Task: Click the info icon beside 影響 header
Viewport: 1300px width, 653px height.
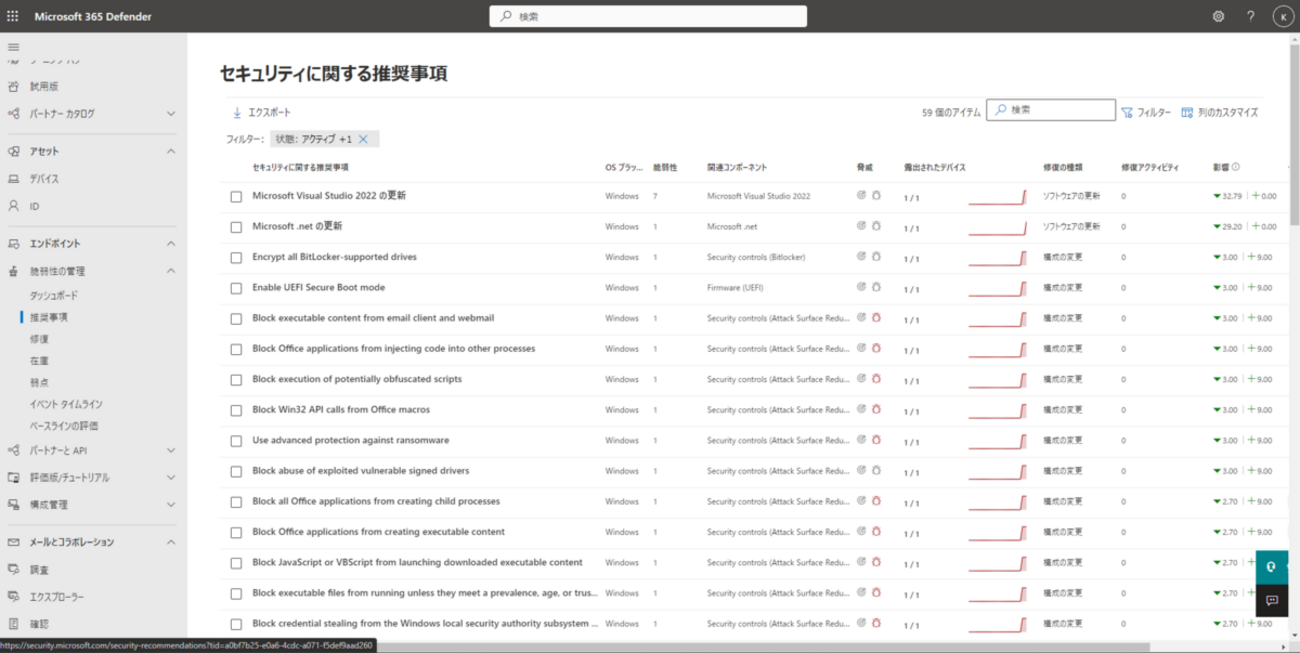Action: tap(1236, 167)
